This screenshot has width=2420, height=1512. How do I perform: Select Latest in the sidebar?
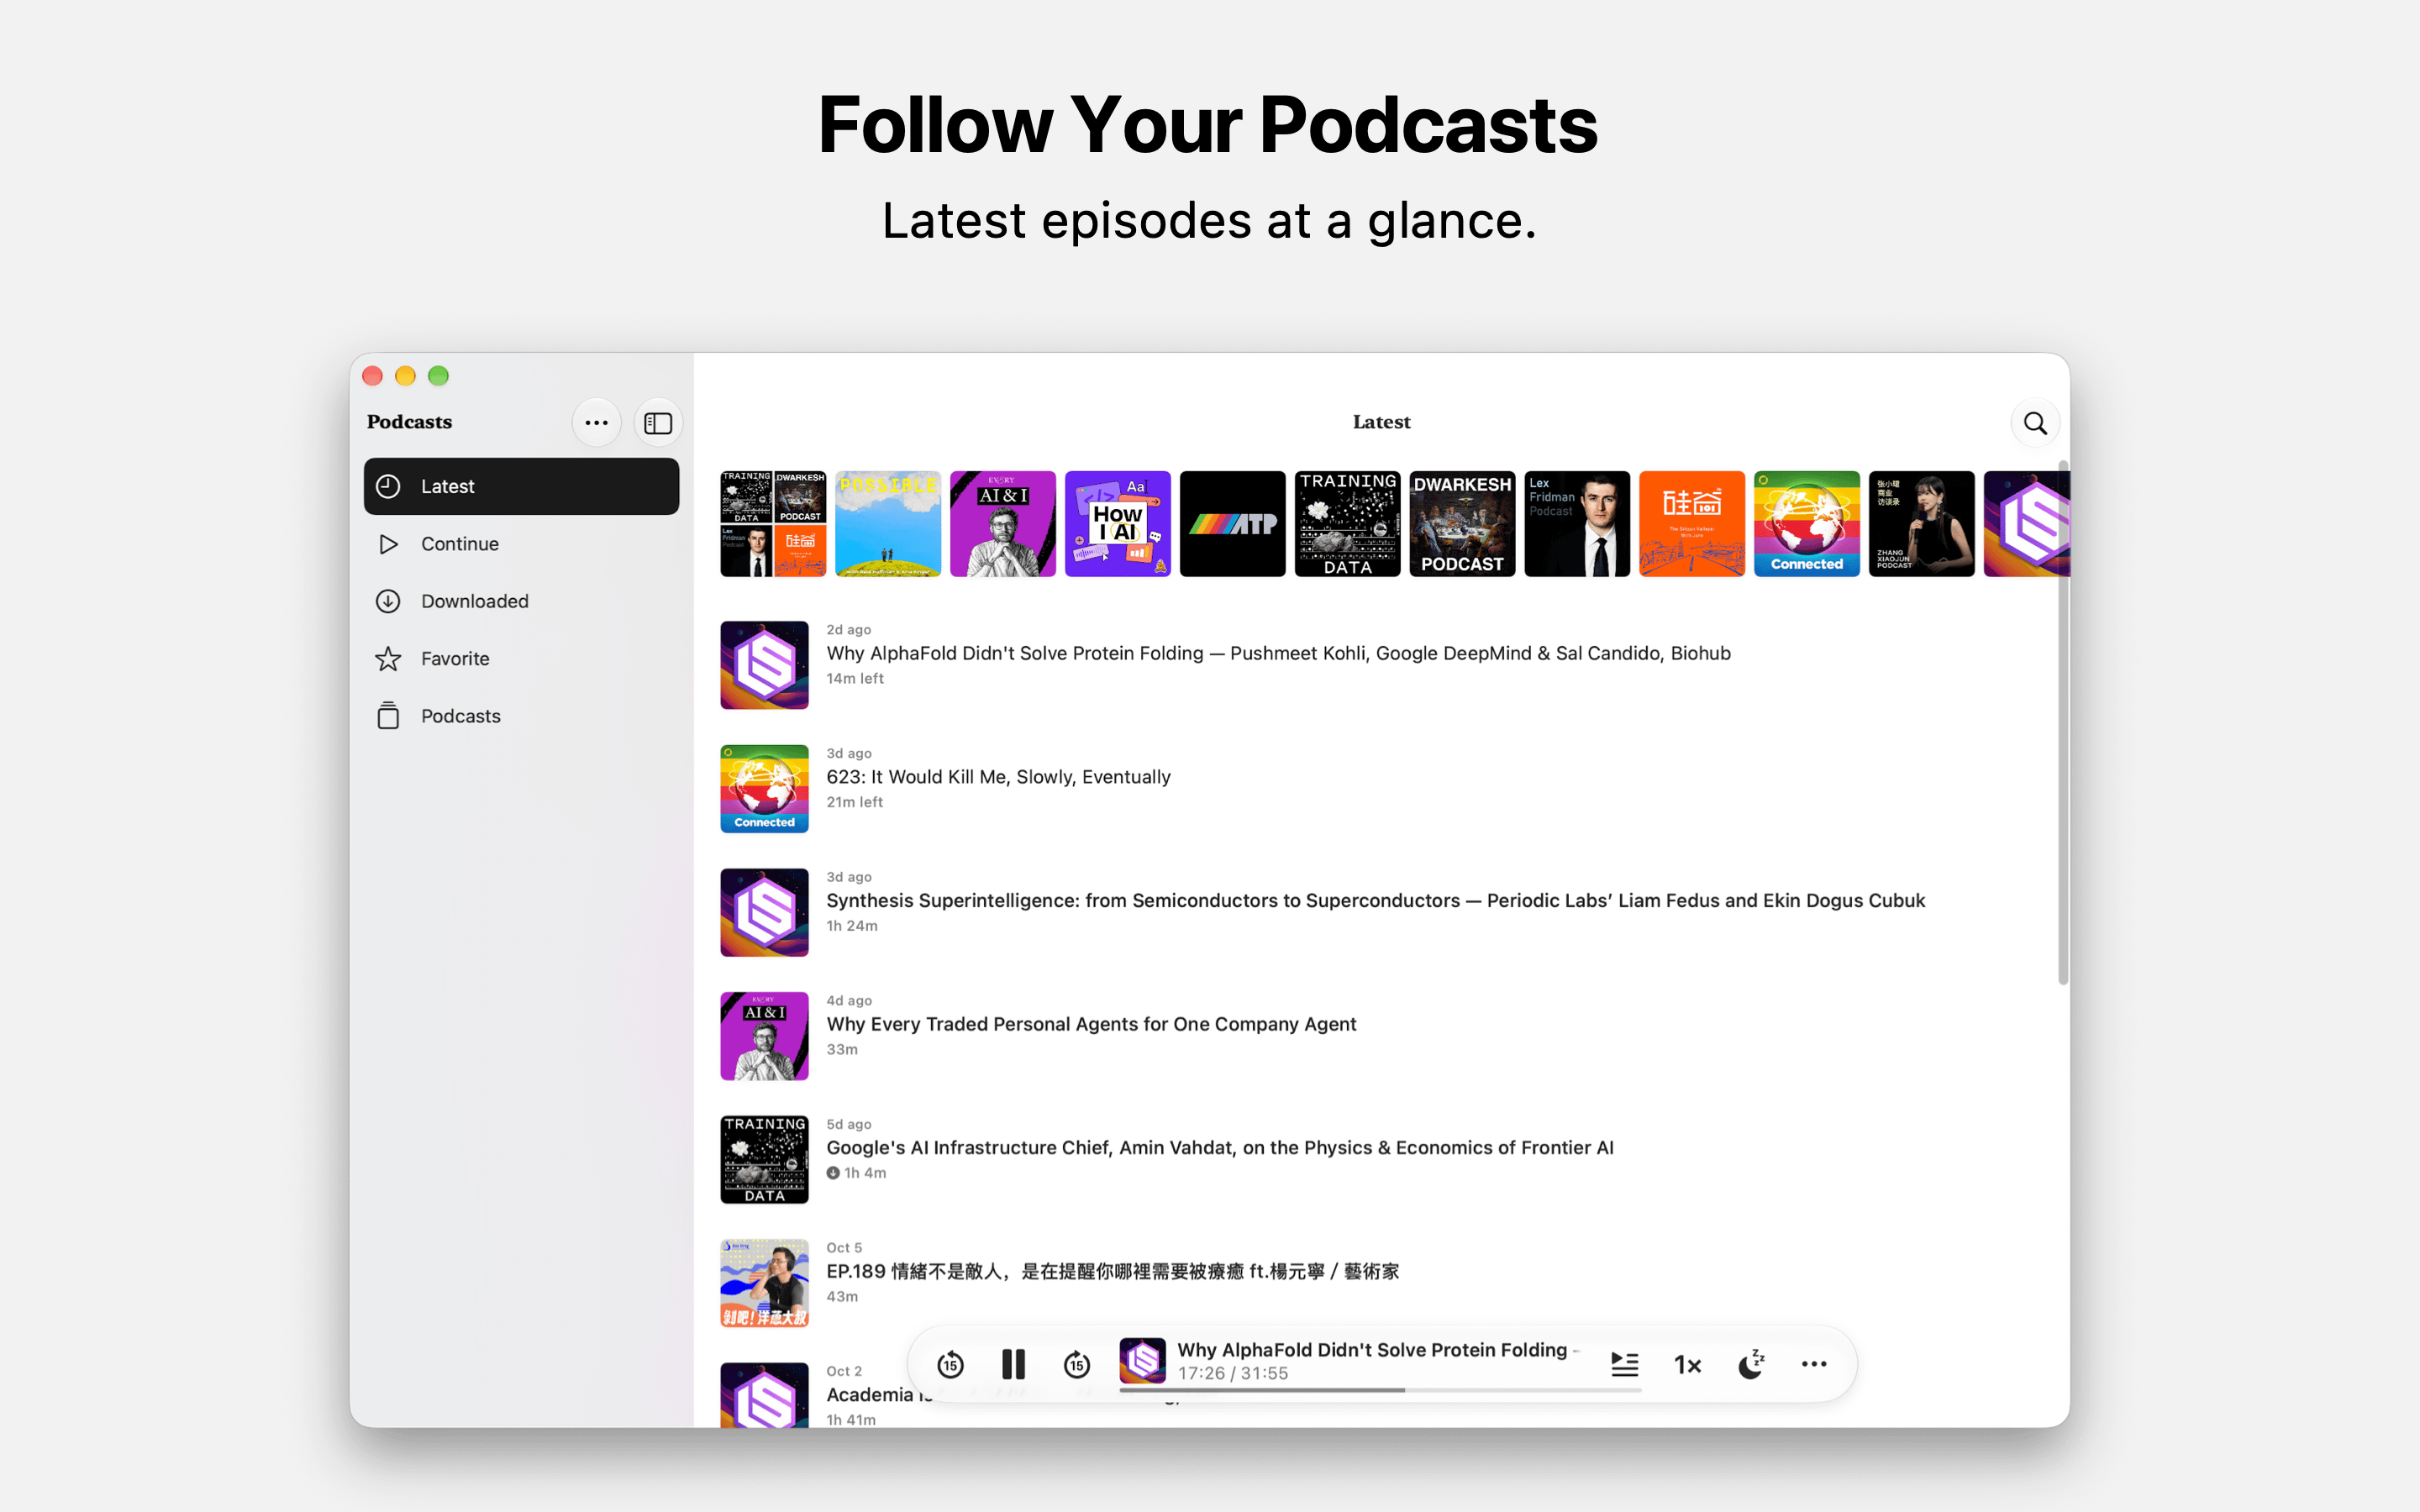(521, 486)
